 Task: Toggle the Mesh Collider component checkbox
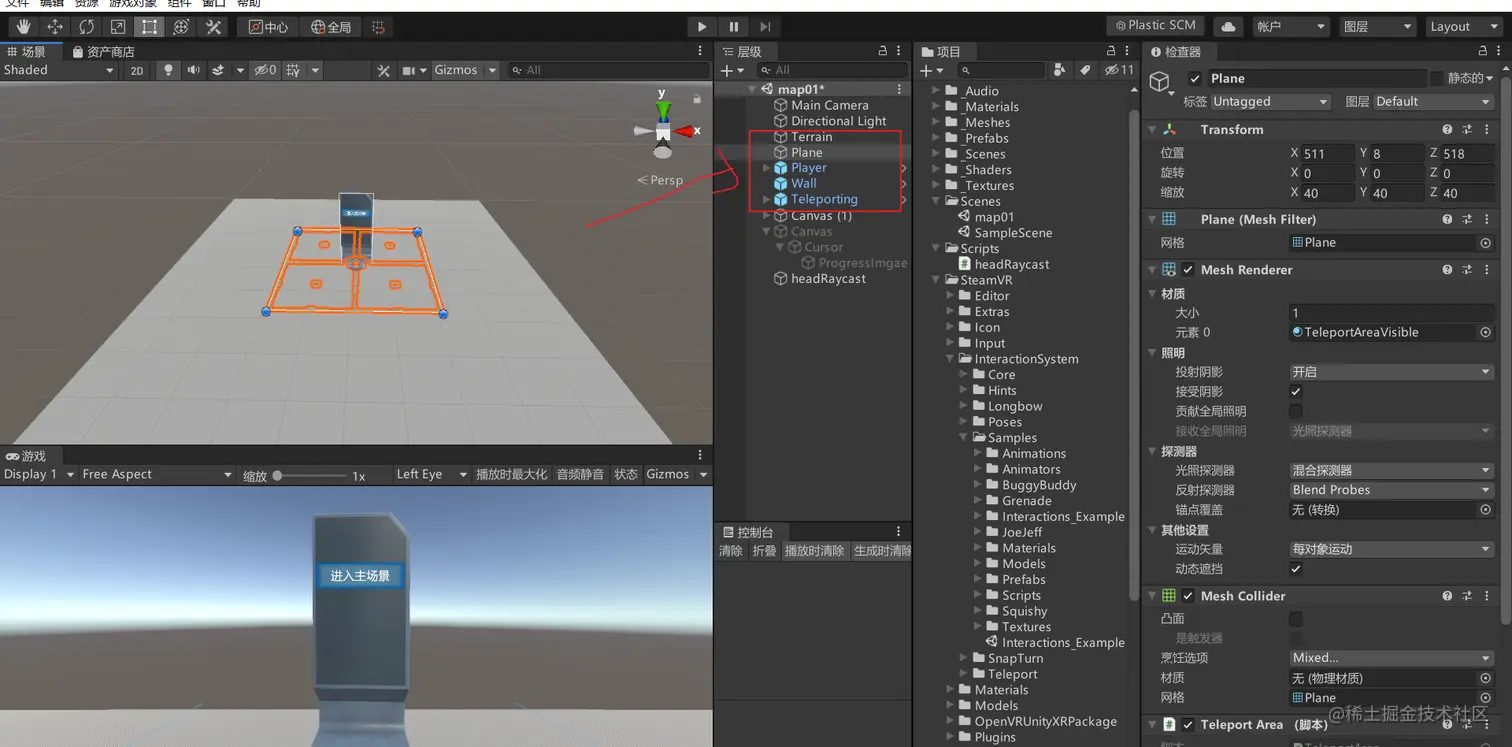(x=1188, y=596)
